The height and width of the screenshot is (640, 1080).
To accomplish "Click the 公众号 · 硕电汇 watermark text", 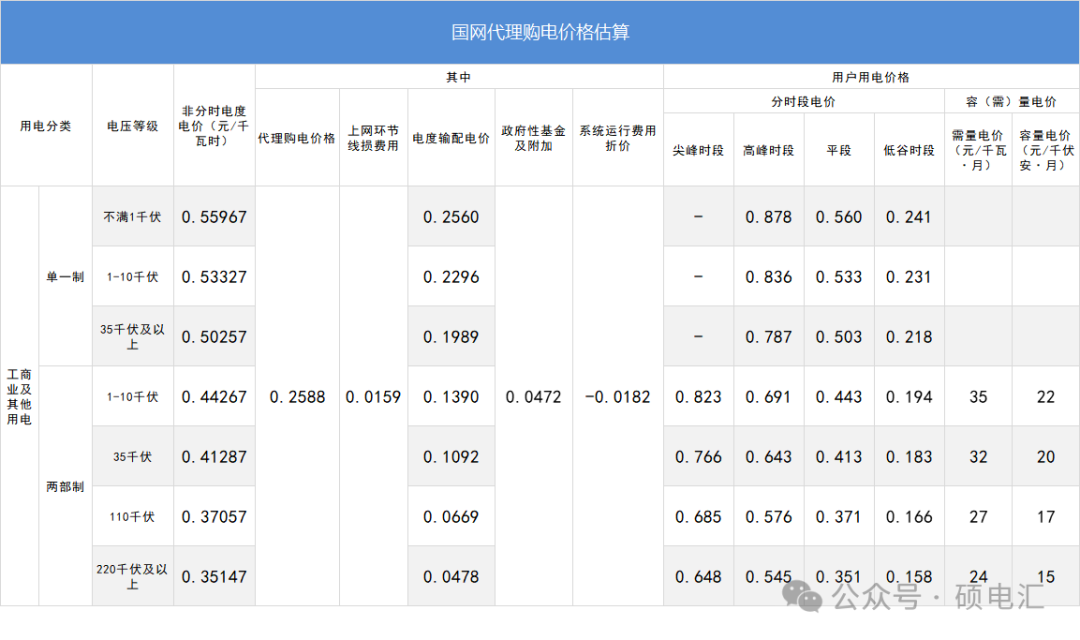I will 938,598.
